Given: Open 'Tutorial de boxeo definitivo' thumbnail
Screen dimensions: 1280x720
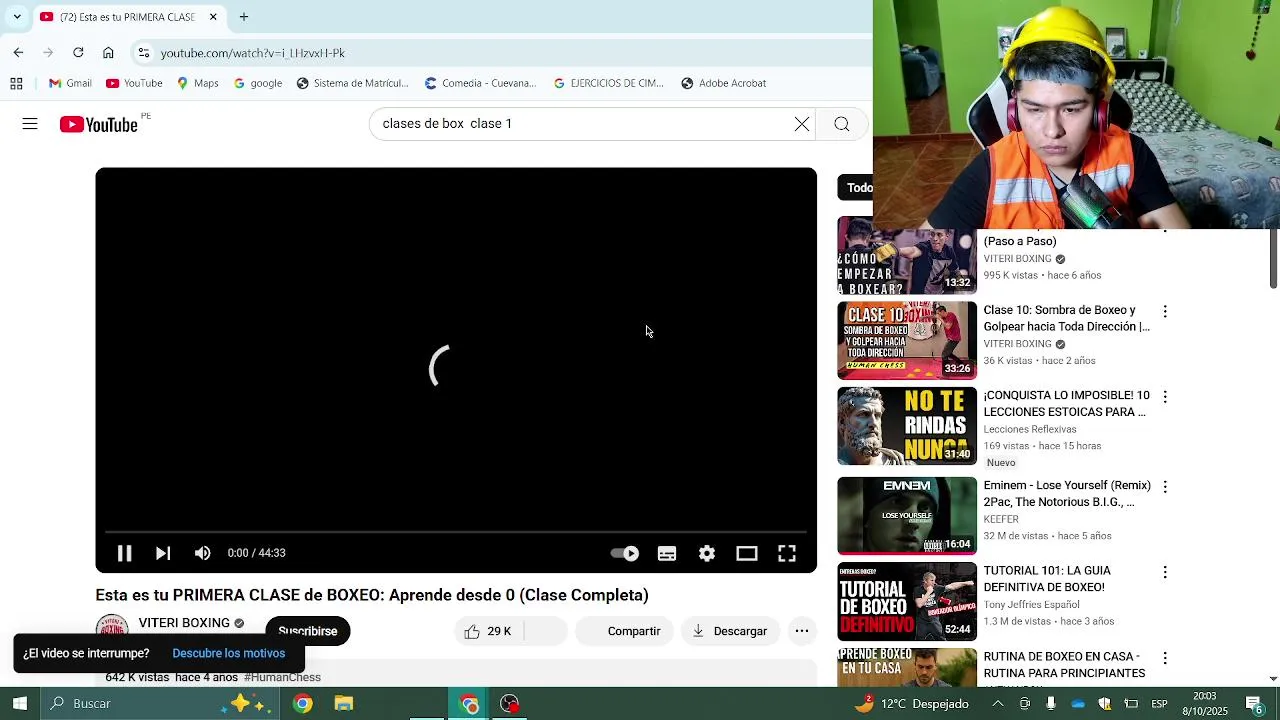Looking at the screenshot, I should tap(907, 601).
